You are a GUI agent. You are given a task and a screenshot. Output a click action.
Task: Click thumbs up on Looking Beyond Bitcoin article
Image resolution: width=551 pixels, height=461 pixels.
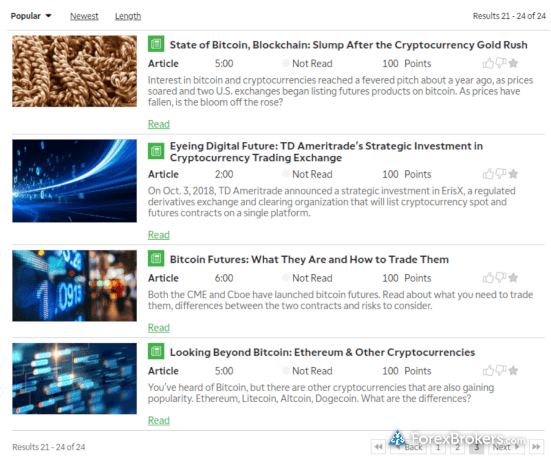click(488, 370)
